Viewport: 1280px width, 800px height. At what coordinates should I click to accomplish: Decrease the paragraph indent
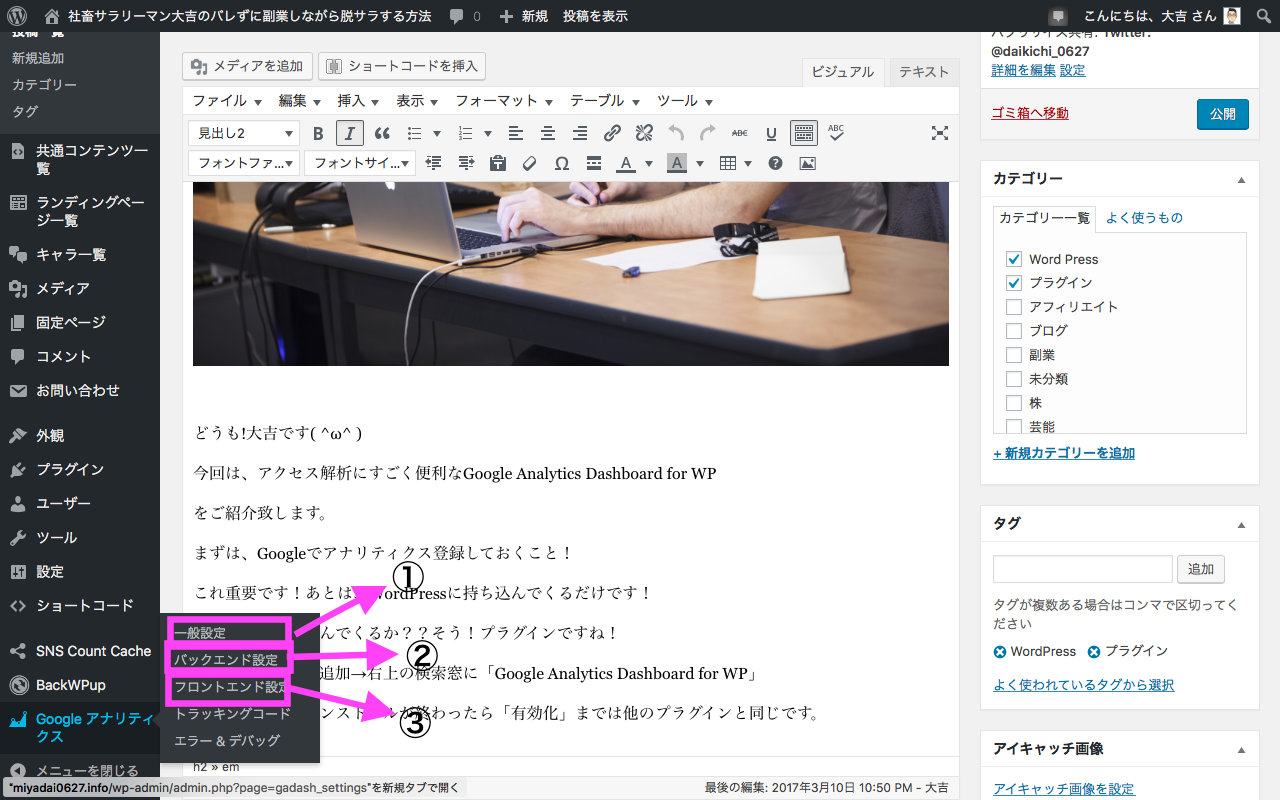(x=434, y=163)
